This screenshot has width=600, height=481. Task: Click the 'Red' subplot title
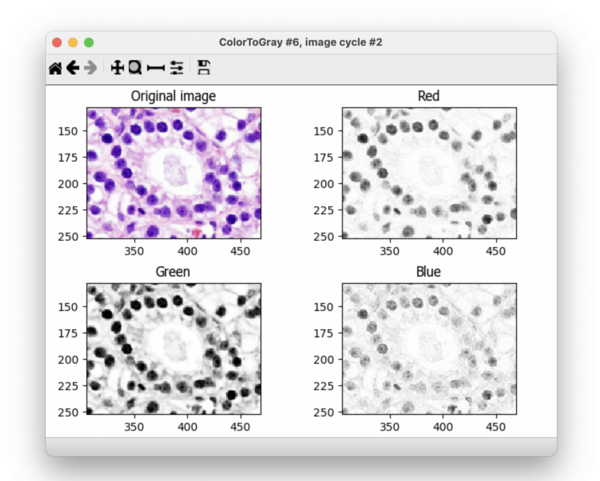429,96
